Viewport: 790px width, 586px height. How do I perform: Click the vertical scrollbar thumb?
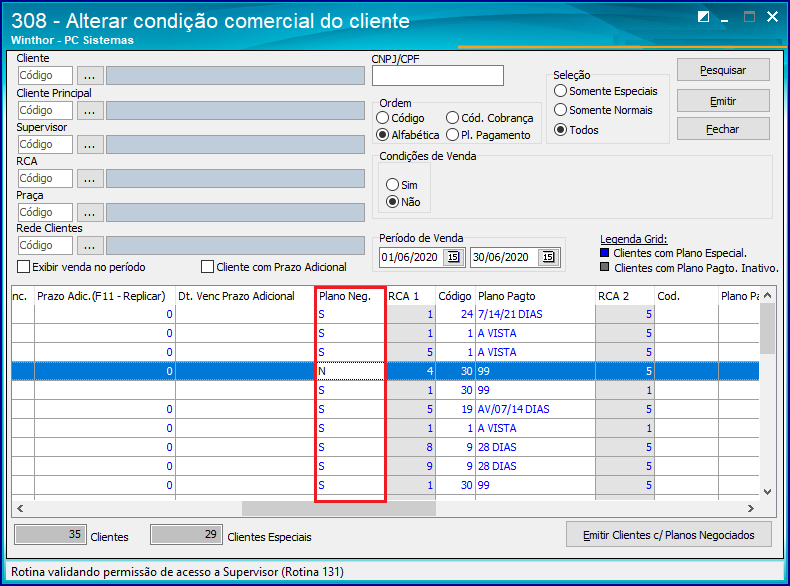767,330
